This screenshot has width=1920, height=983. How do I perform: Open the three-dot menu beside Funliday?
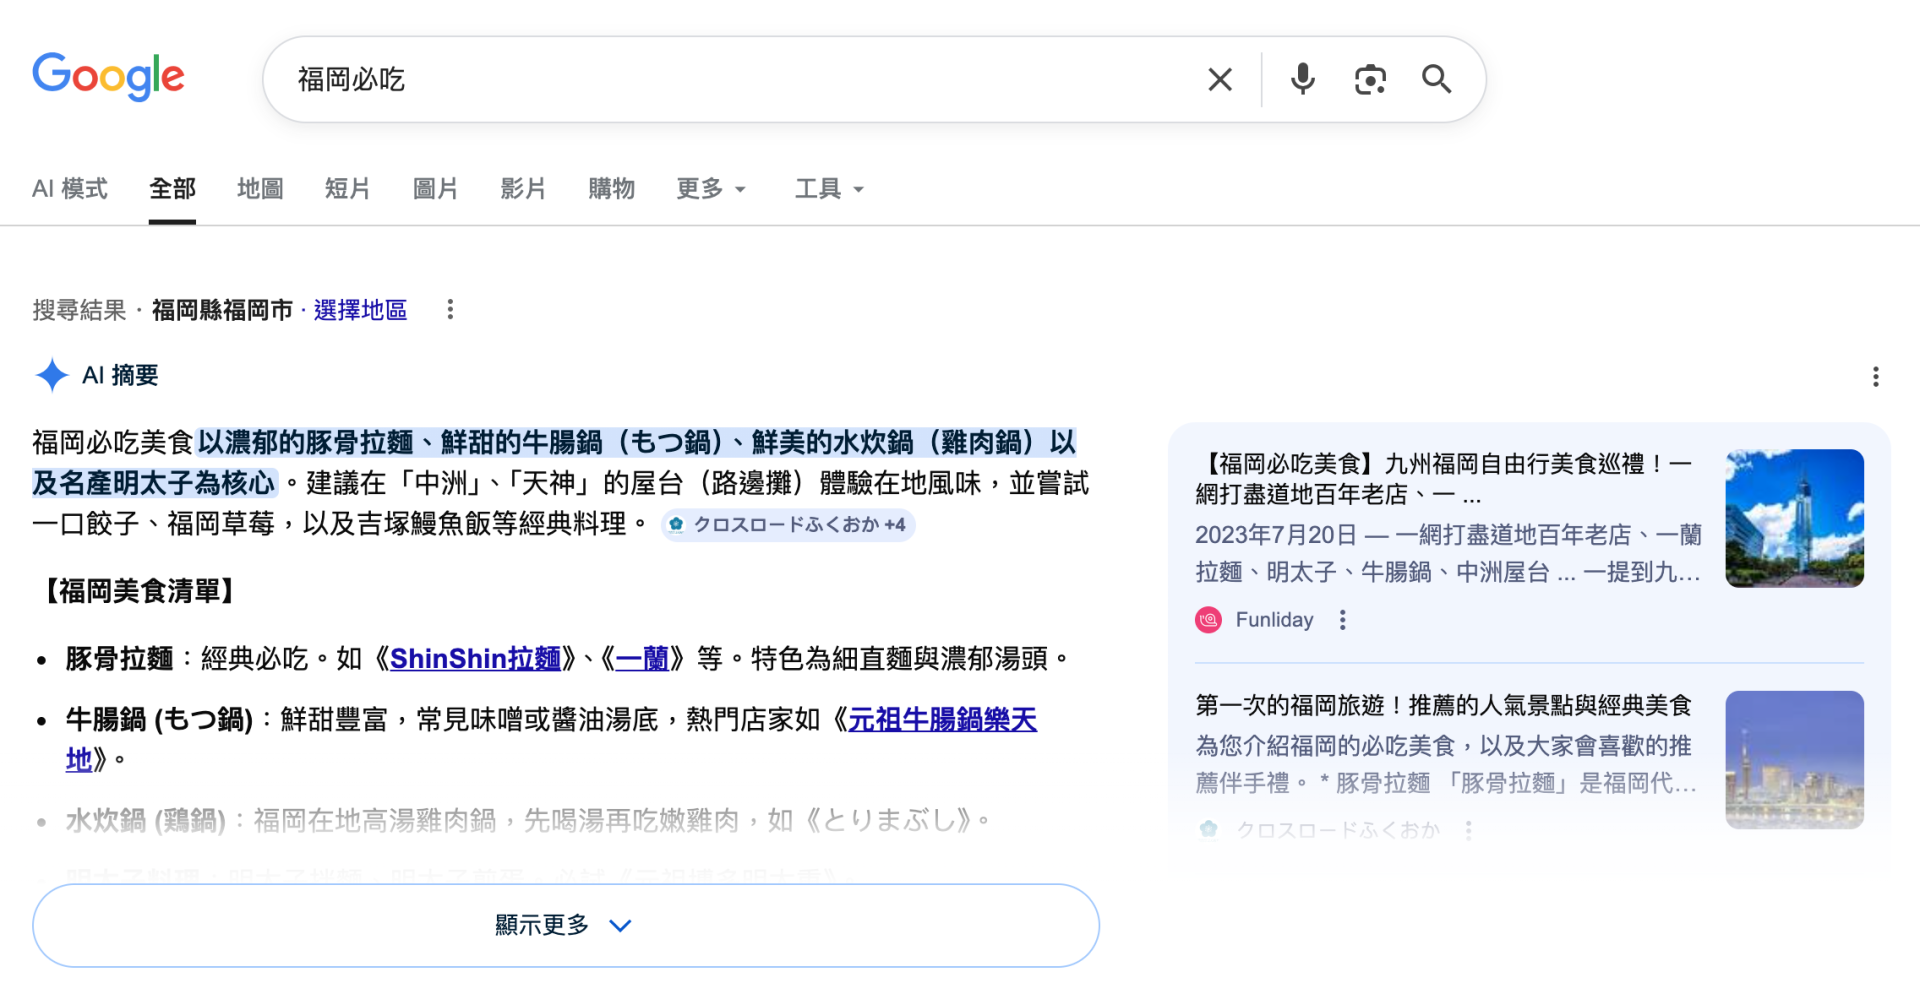coord(1342,620)
